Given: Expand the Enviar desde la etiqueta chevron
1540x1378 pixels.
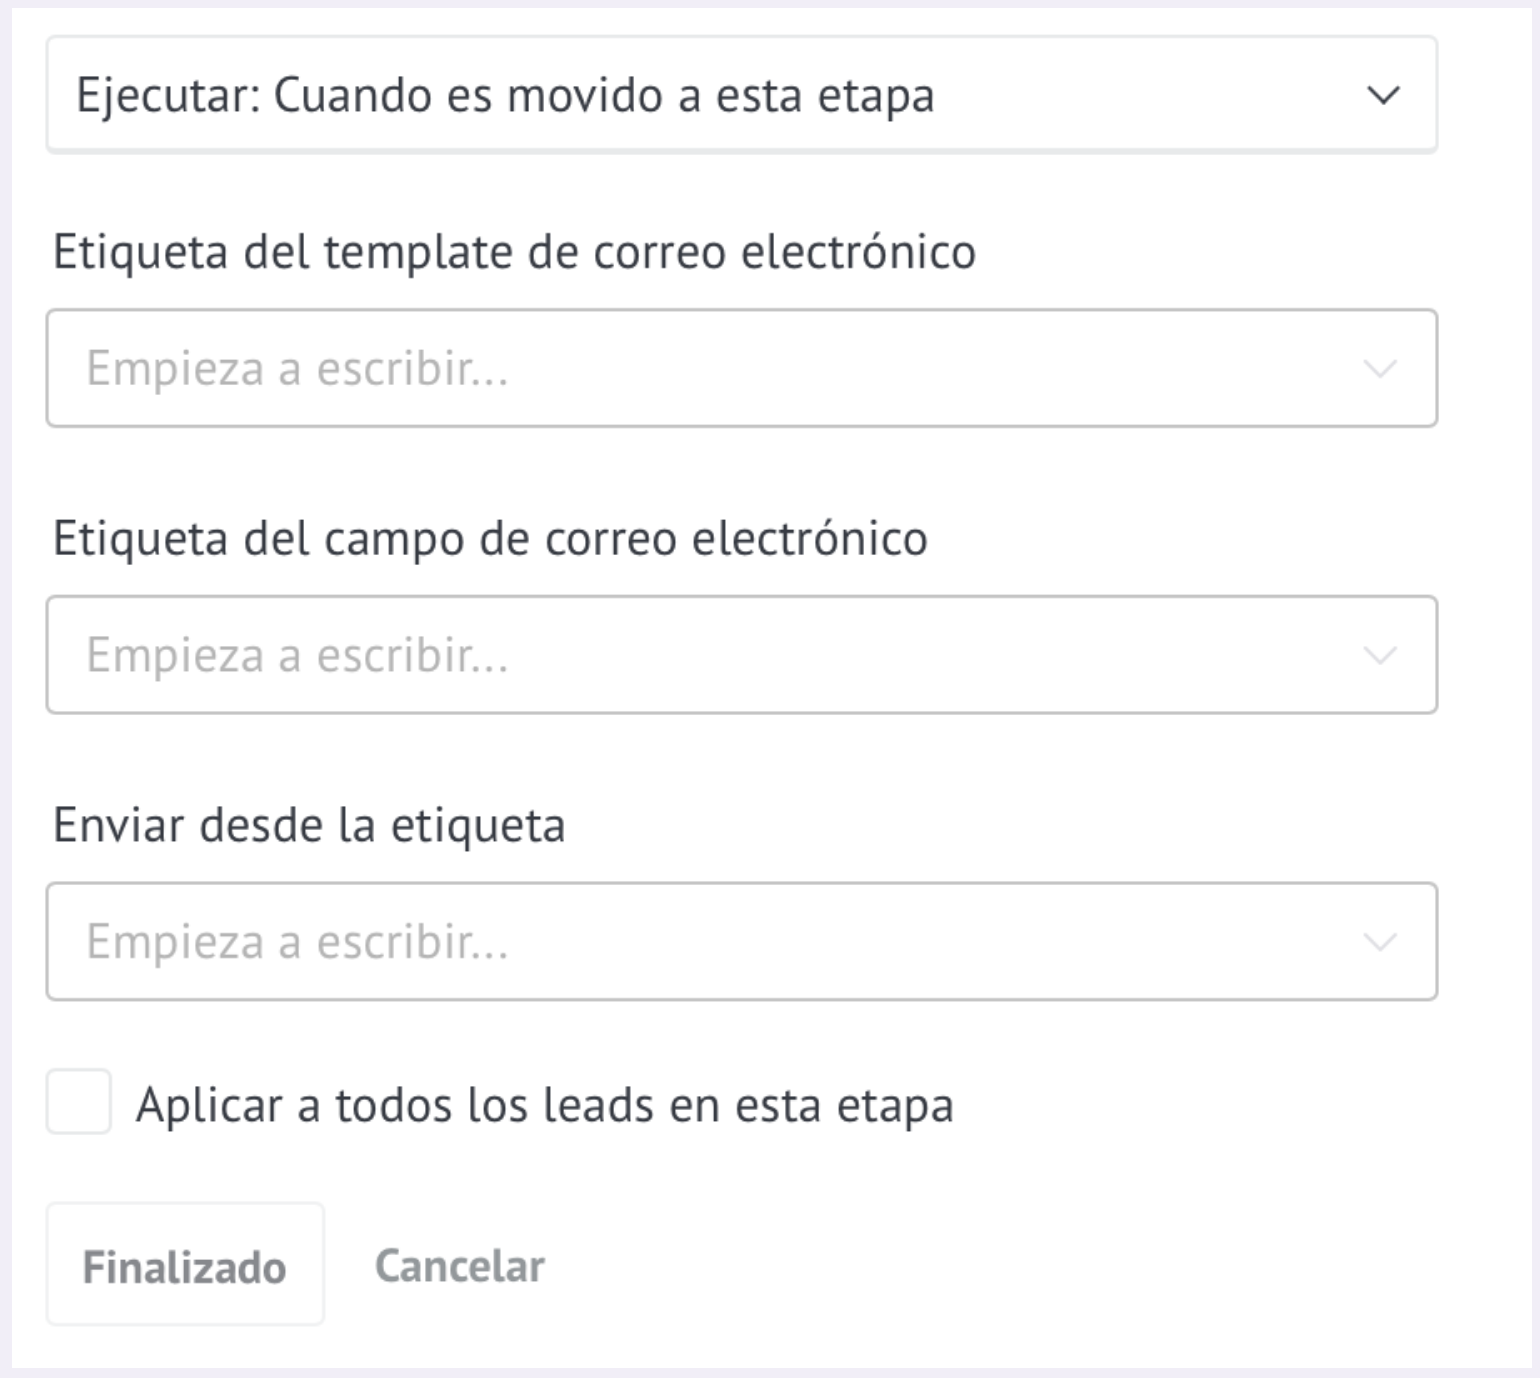Looking at the screenshot, I should tap(1380, 942).
